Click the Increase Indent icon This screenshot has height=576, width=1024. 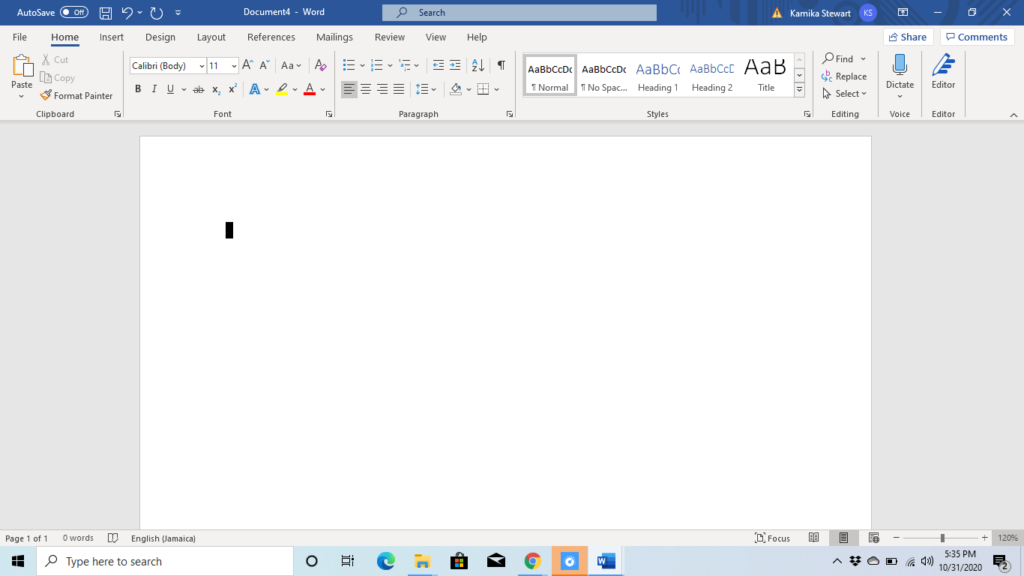point(455,65)
